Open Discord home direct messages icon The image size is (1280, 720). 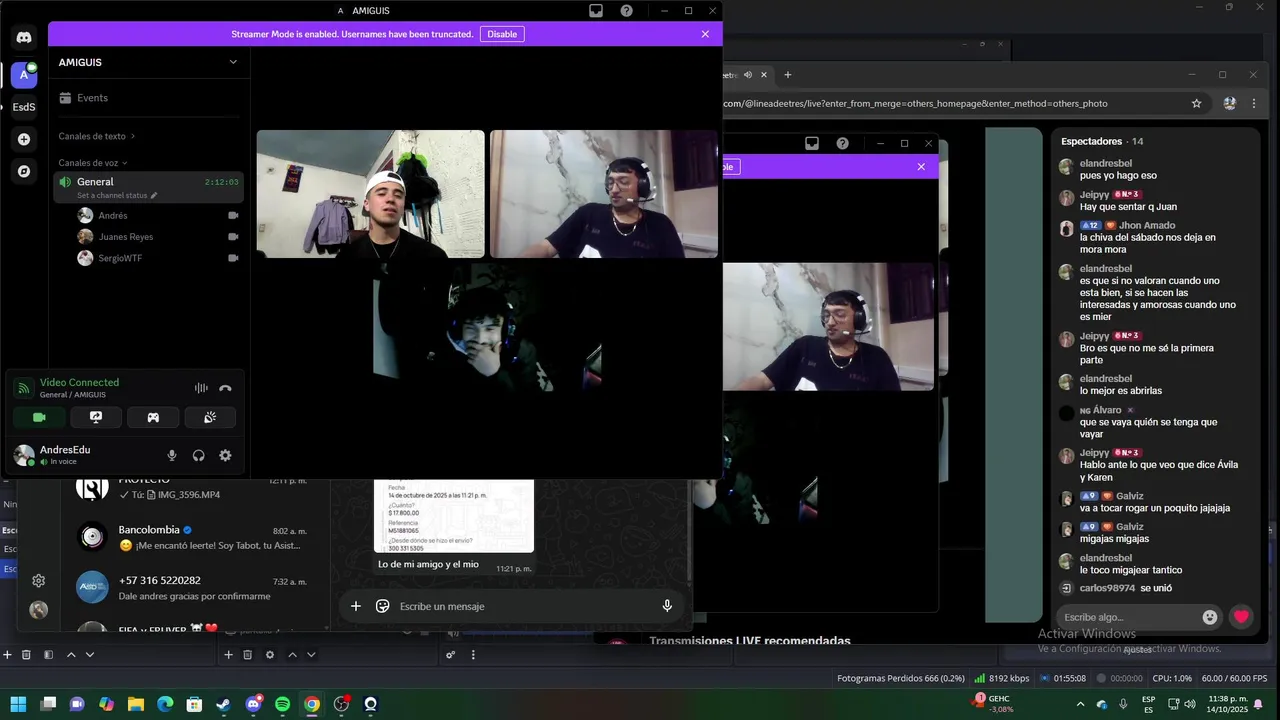pos(24,38)
